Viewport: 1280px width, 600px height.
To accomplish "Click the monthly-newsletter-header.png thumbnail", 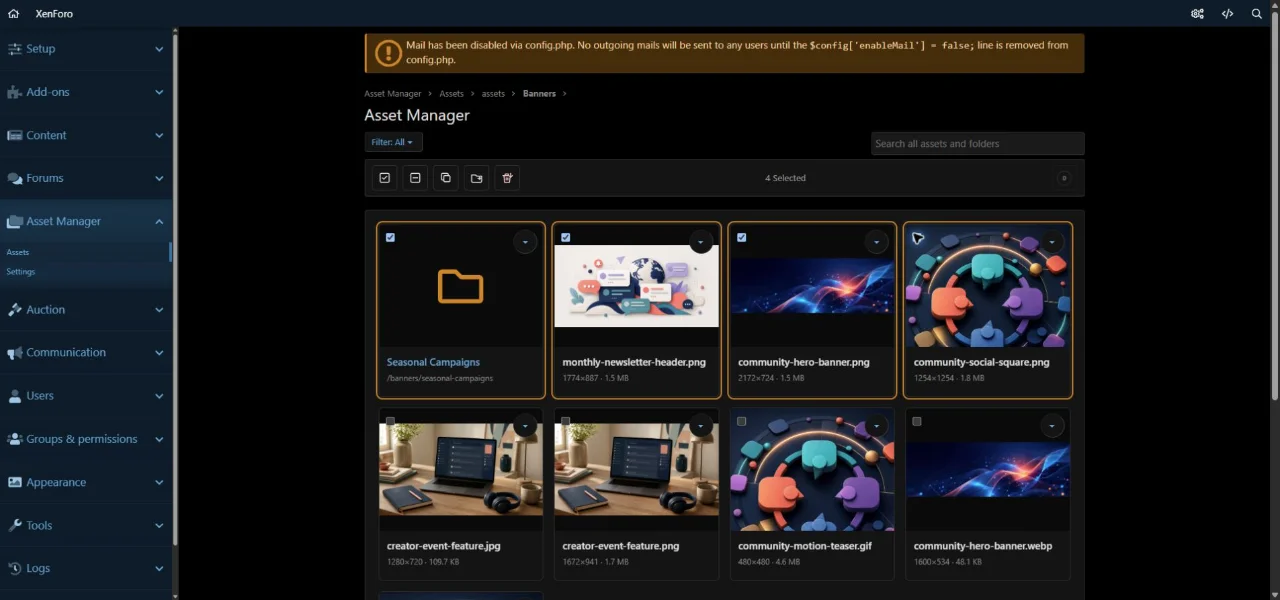I will [x=637, y=286].
